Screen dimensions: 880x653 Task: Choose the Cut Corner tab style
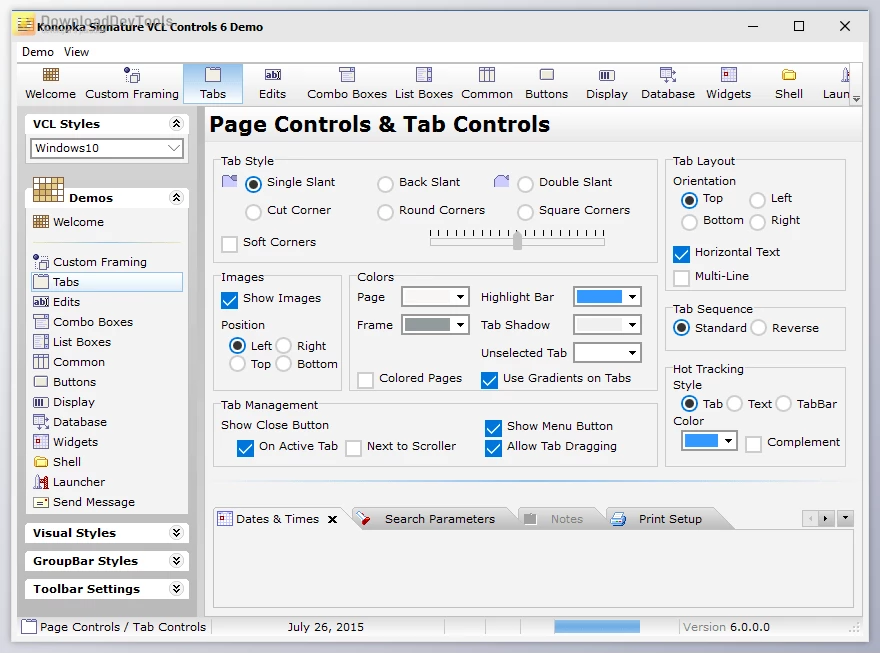[253, 211]
